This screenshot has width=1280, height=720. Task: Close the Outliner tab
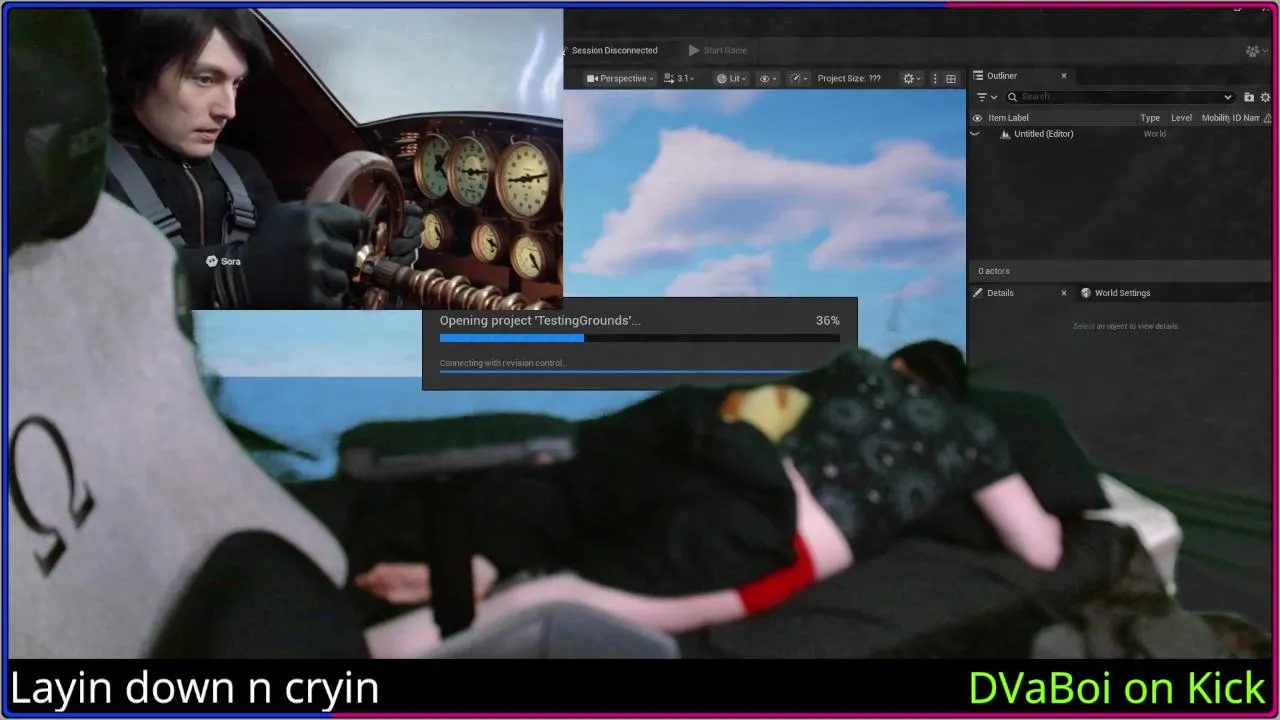pyautogui.click(x=1064, y=76)
